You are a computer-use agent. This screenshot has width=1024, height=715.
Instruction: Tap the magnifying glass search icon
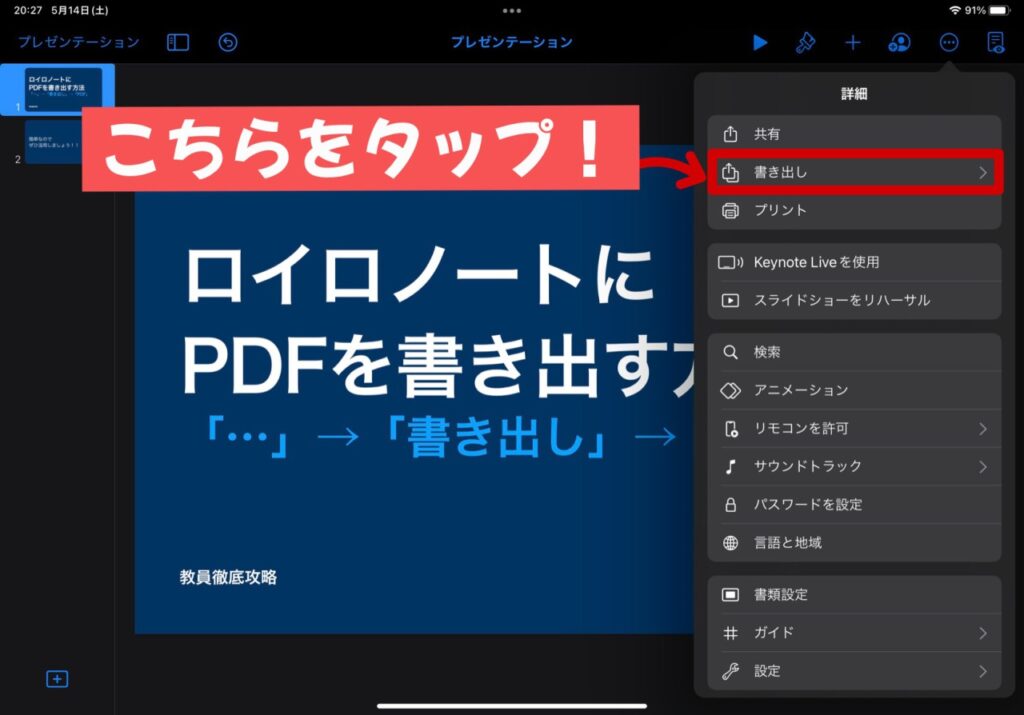pos(730,353)
